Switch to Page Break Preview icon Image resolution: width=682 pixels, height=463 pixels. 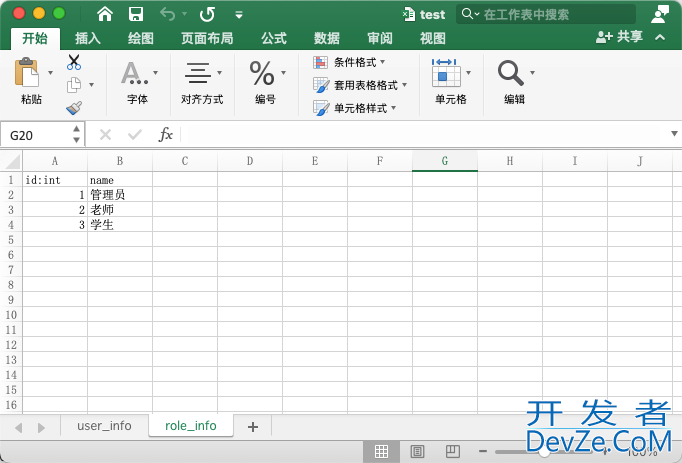(x=453, y=451)
